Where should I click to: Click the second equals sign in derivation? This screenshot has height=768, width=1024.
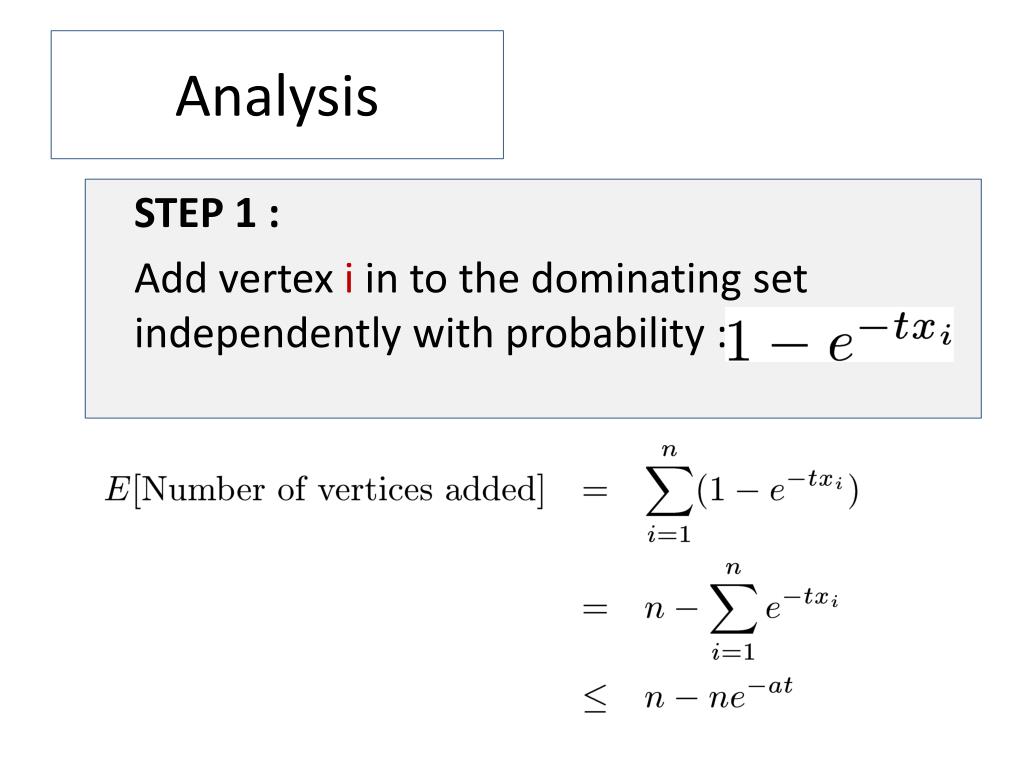point(595,609)
